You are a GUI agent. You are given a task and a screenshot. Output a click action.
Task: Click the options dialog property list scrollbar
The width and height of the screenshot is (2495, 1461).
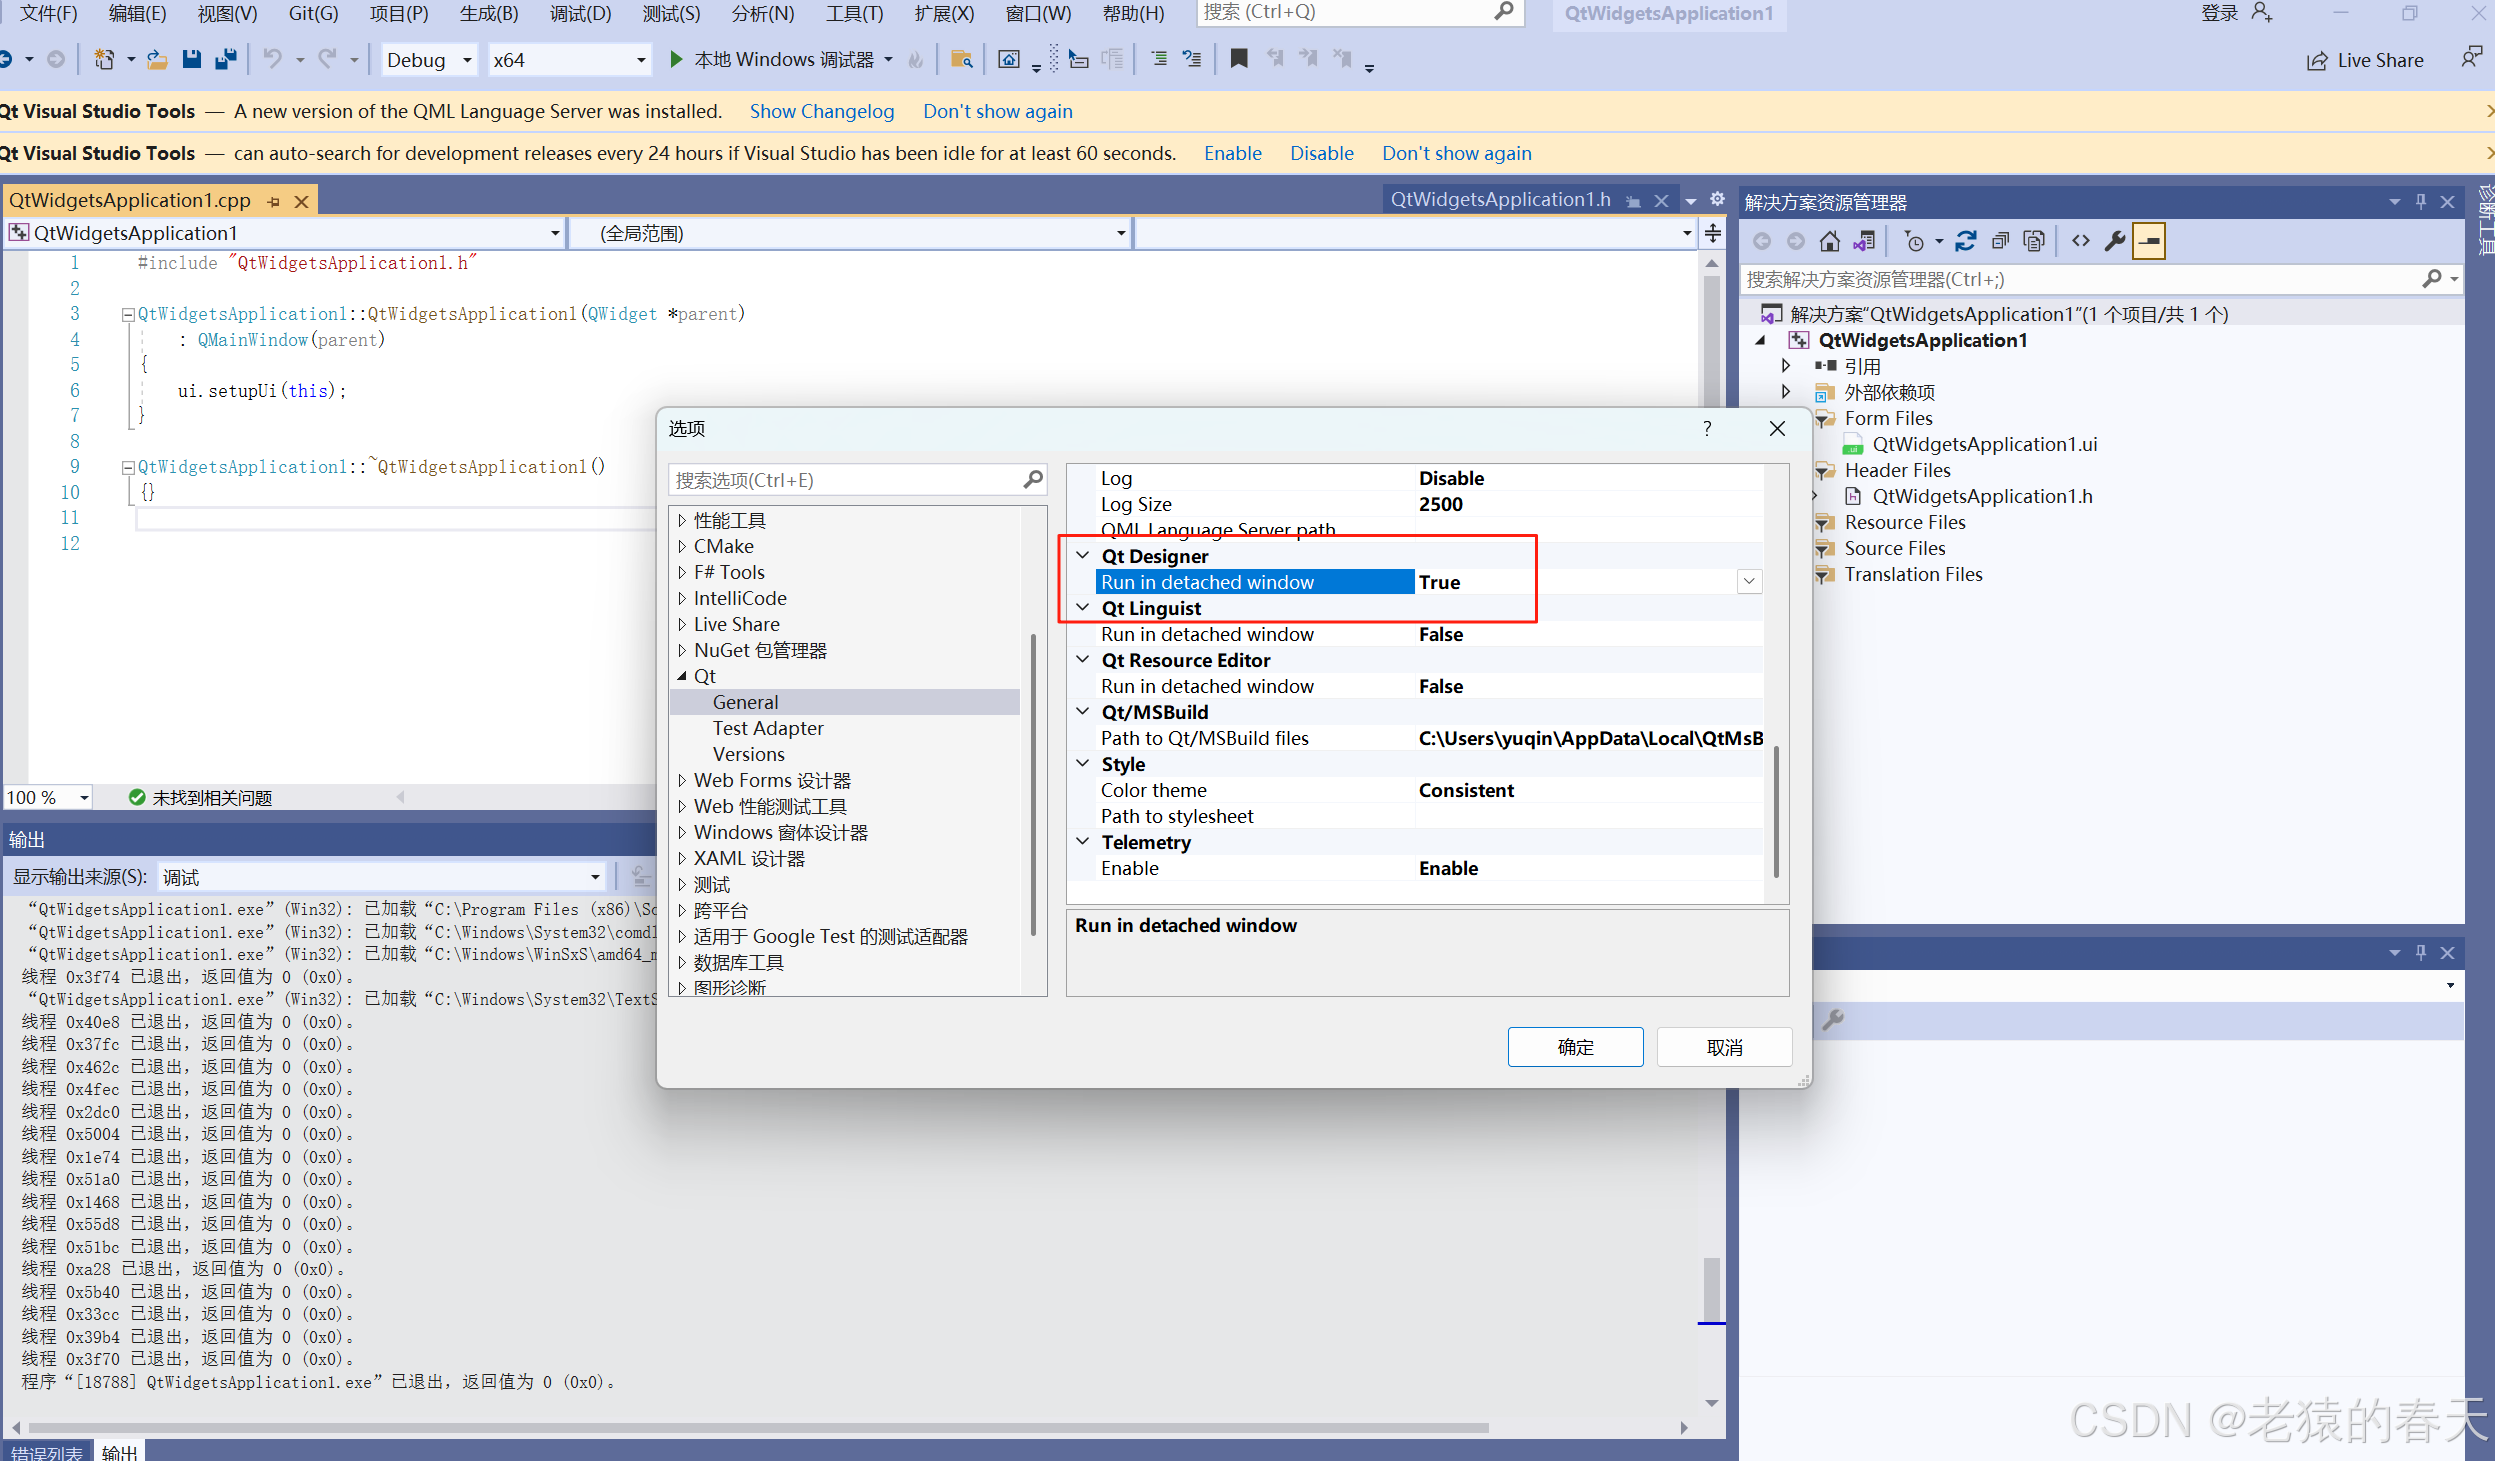click(x=1776, y=810)
